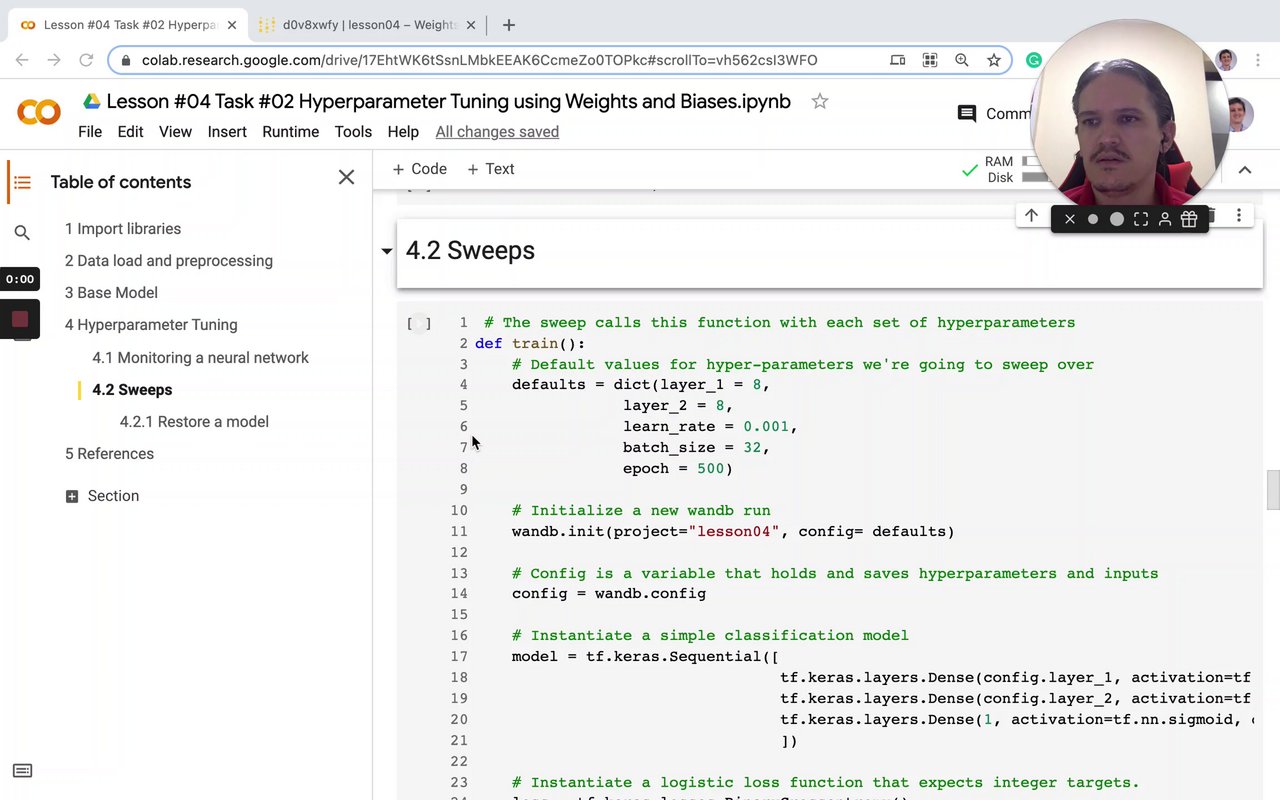The height and width of the screenshot is (800, 1280).
Task: Expand the Section item plus box
Action: 72,496
